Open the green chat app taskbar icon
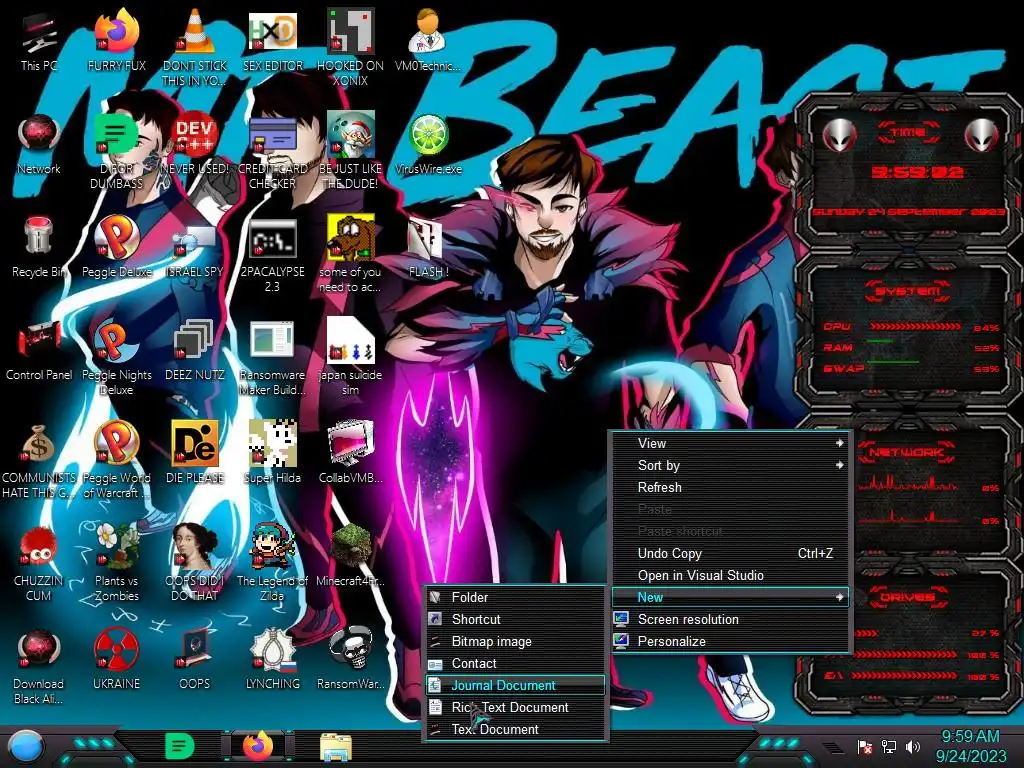The height and width of the screenshot is (768, 1024). [180, 746]
